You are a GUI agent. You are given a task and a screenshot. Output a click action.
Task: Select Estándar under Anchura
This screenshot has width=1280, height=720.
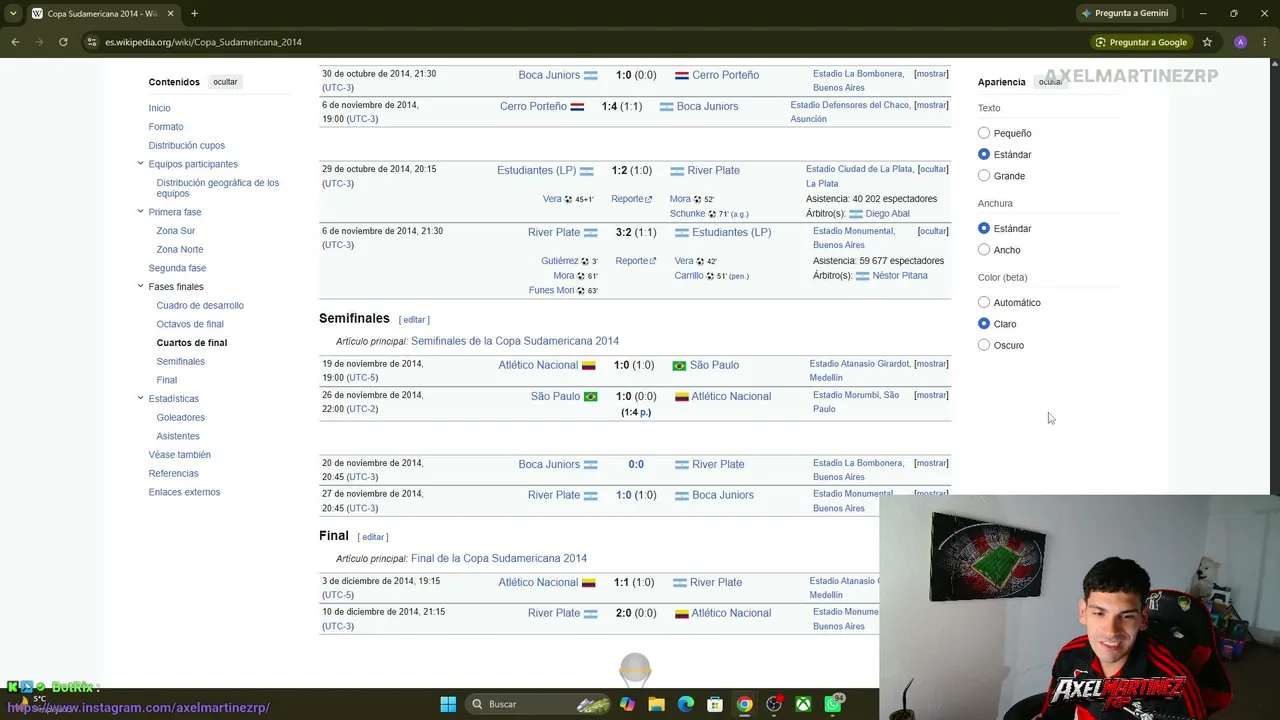(x=984, y=228)
